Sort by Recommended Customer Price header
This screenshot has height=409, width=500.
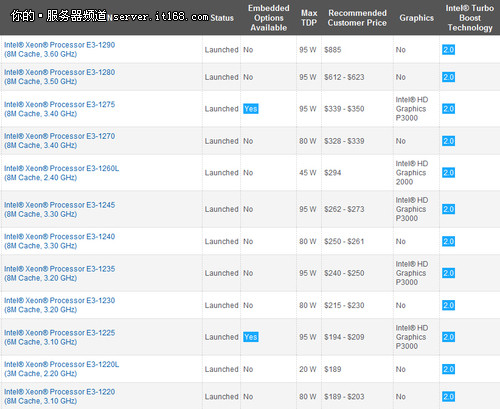(x=357, y=18)
